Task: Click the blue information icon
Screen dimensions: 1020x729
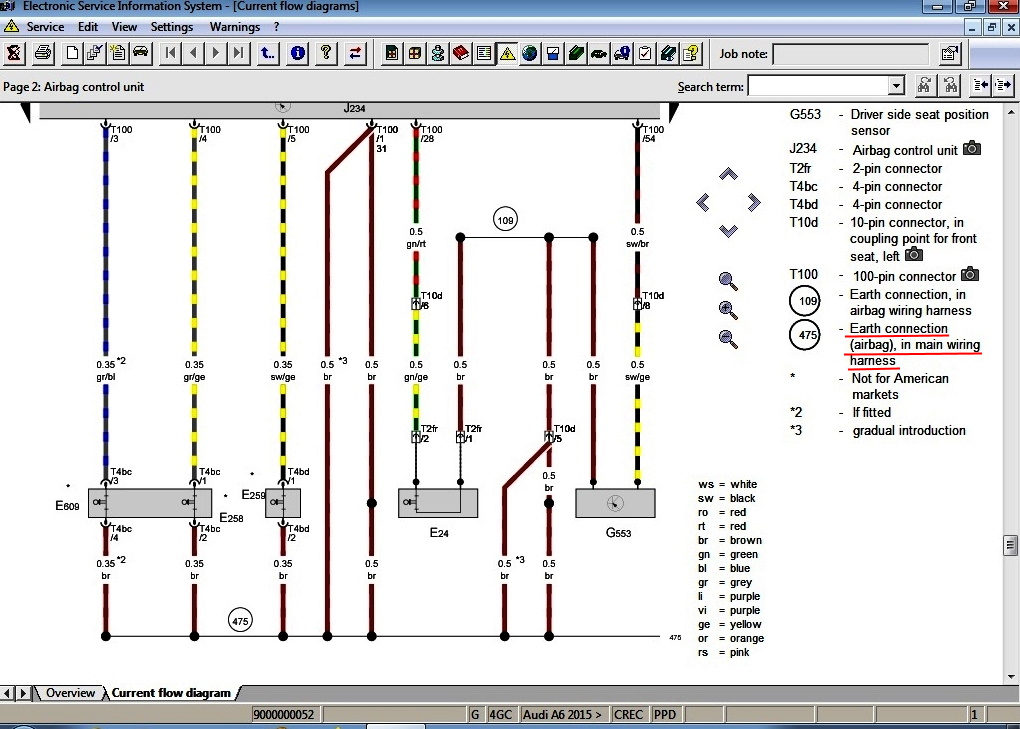Action: tap(297, 53)
